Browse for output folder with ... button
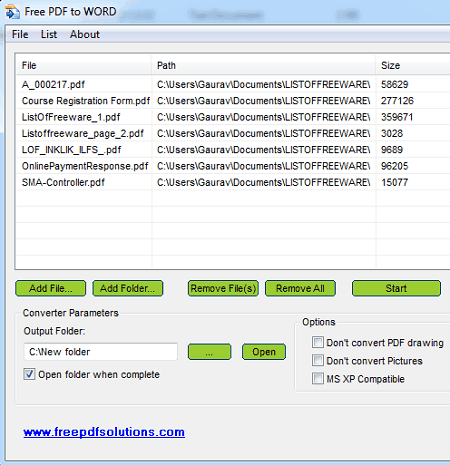The width and height of the screenshot is (450, 465). (209, 352)
